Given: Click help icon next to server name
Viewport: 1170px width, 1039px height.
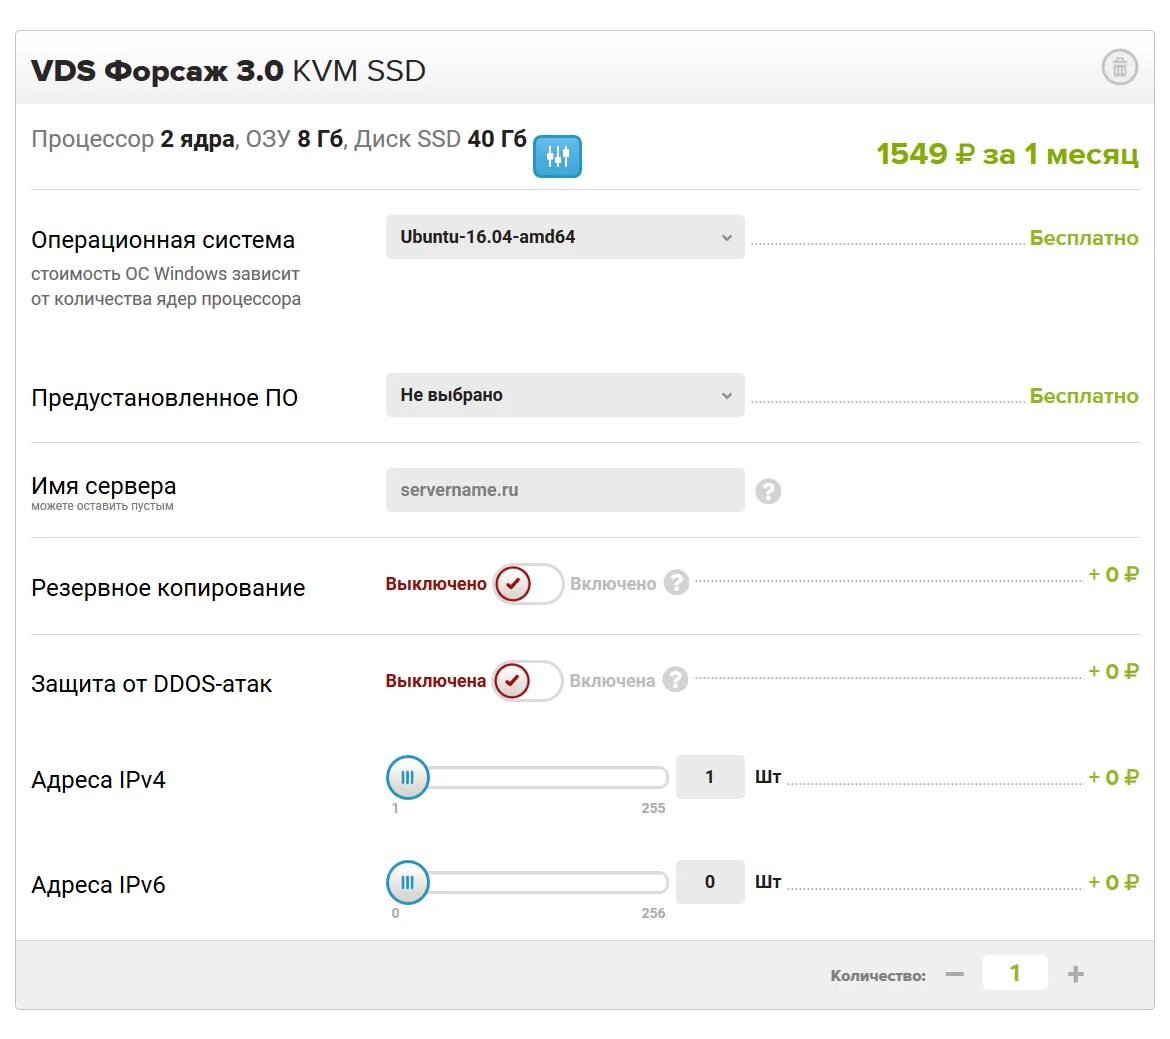Looking at the screenshot, I should click(x=768, y=491).
